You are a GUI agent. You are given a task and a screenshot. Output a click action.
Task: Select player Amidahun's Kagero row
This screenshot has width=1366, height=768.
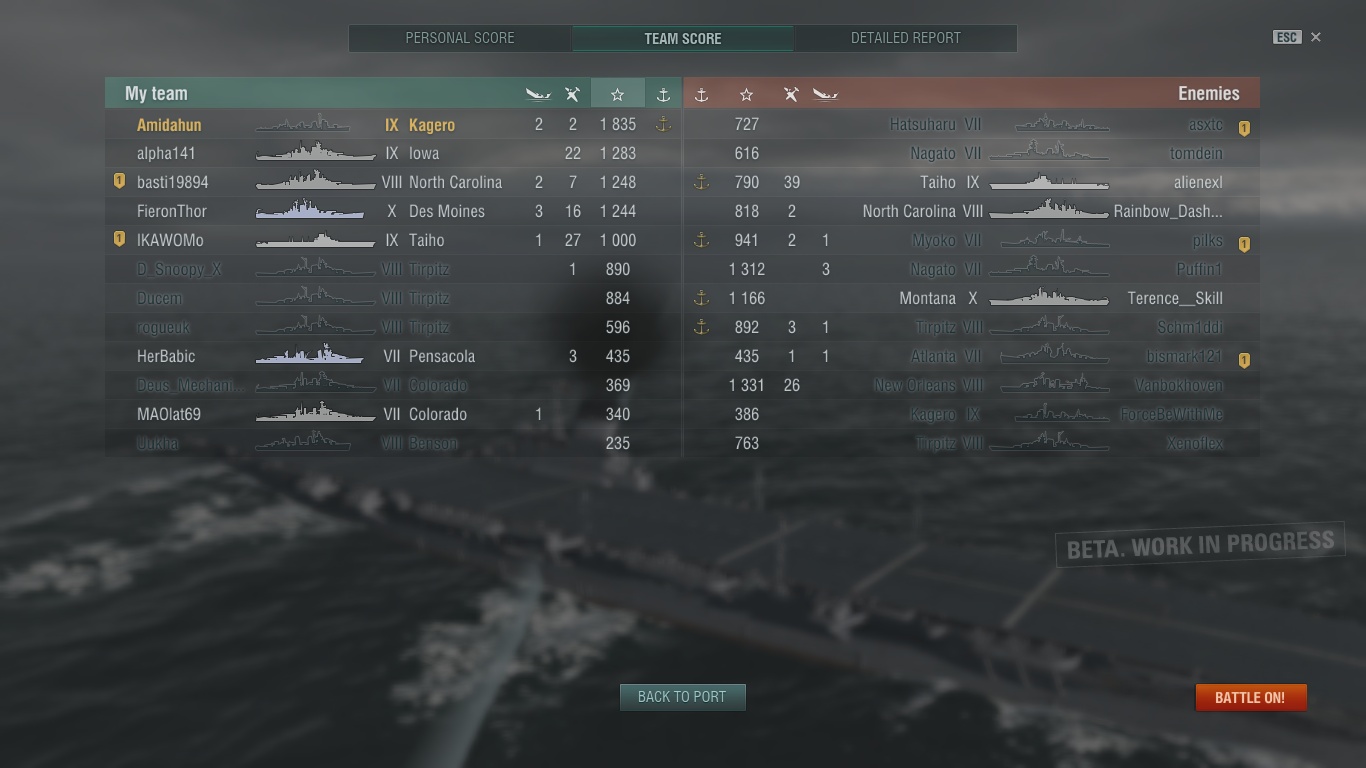[x=393, y=125]
